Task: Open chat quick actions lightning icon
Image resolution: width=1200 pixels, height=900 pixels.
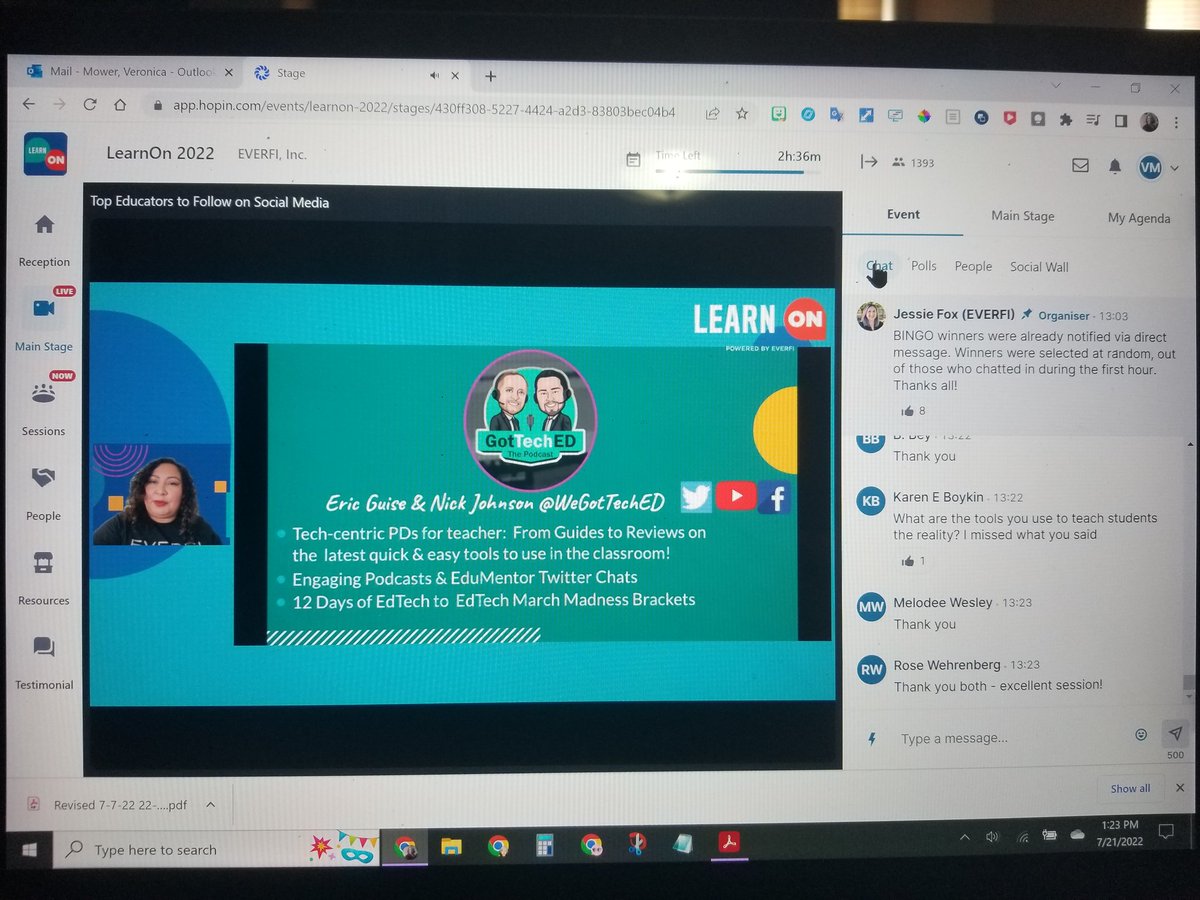Action: pyautogui.click(x=872, y=739)
